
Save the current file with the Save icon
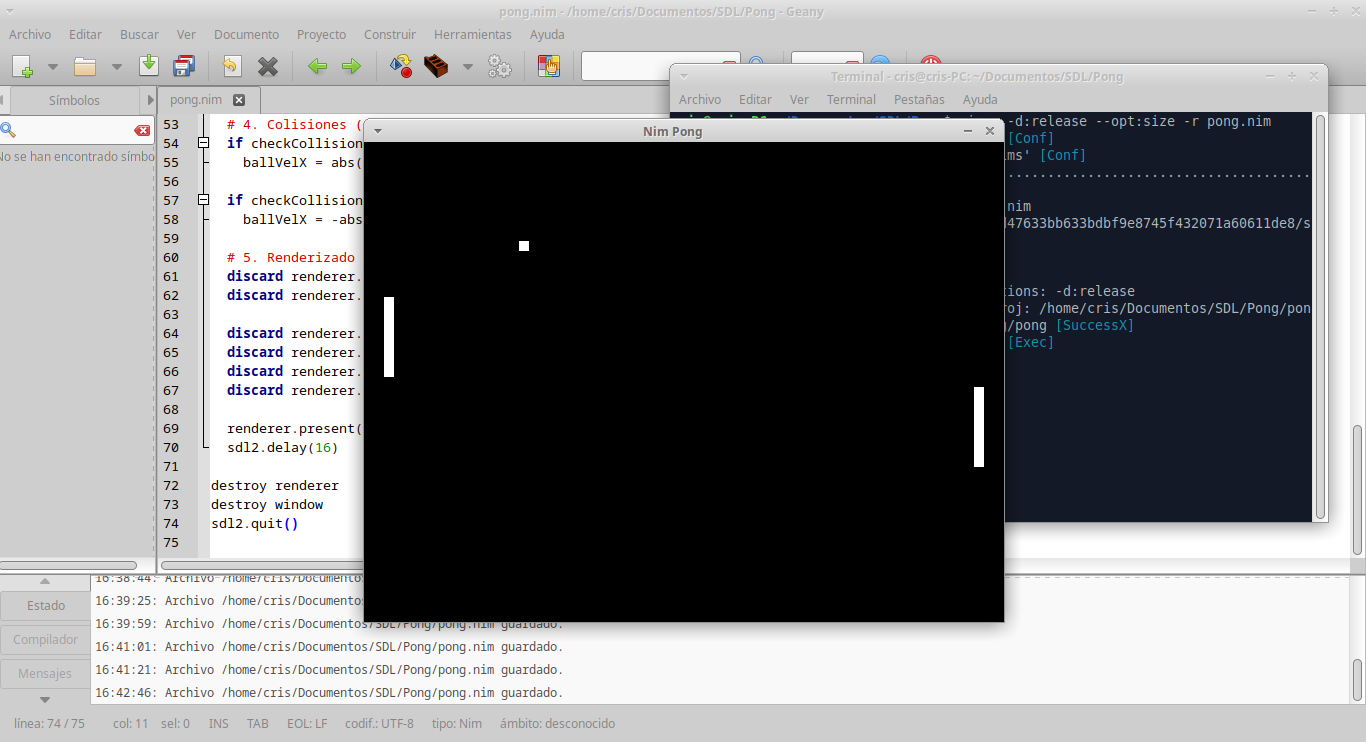149,66
